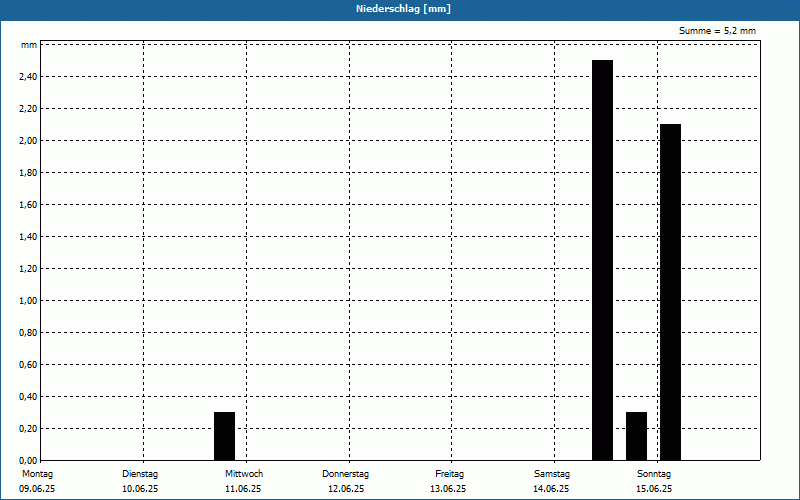
Task: Click the Sonntag axis label
Action: (654, 474)
